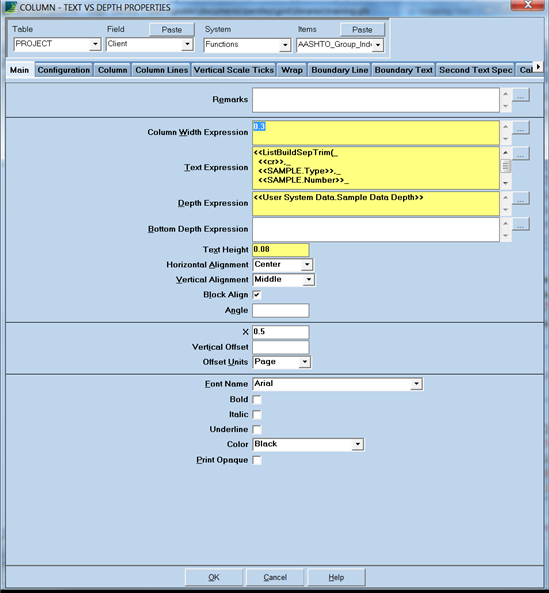Open the Font Name dropdown
This screenshot has height=593, width=549.
pyautogui.click(x=416, y=383)
